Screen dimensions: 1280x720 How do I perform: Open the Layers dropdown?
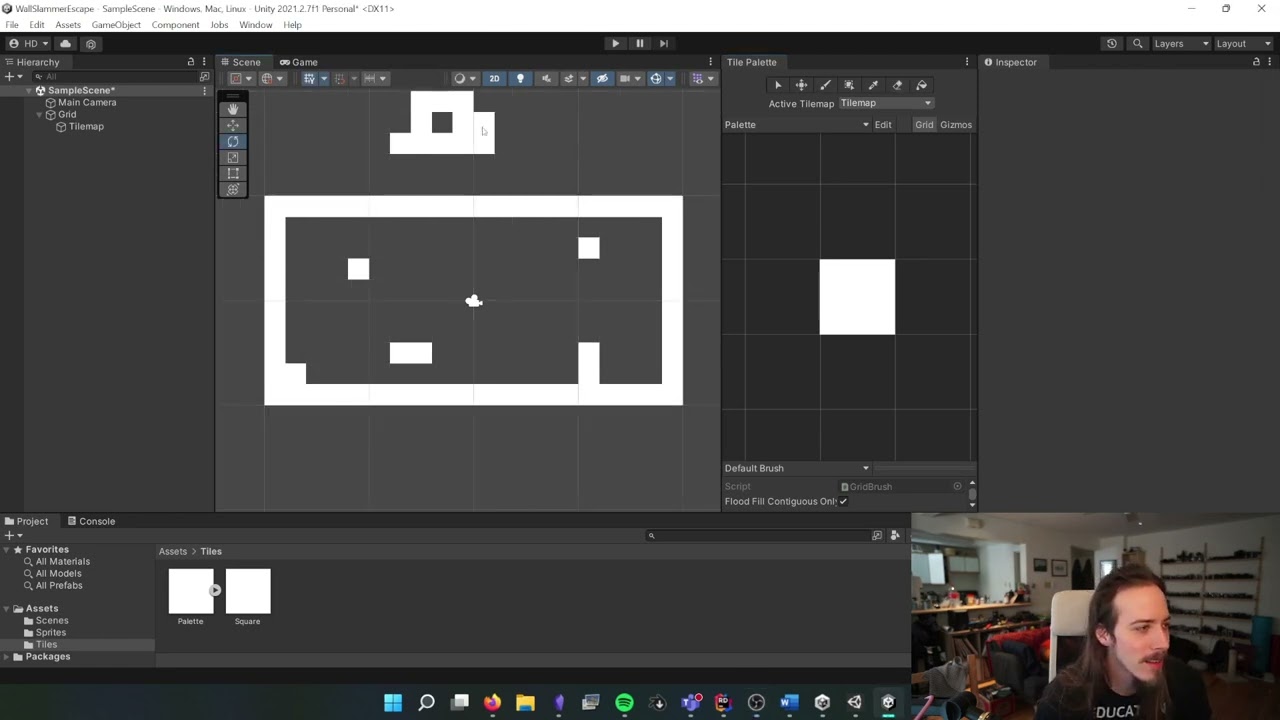point(1181,43)
